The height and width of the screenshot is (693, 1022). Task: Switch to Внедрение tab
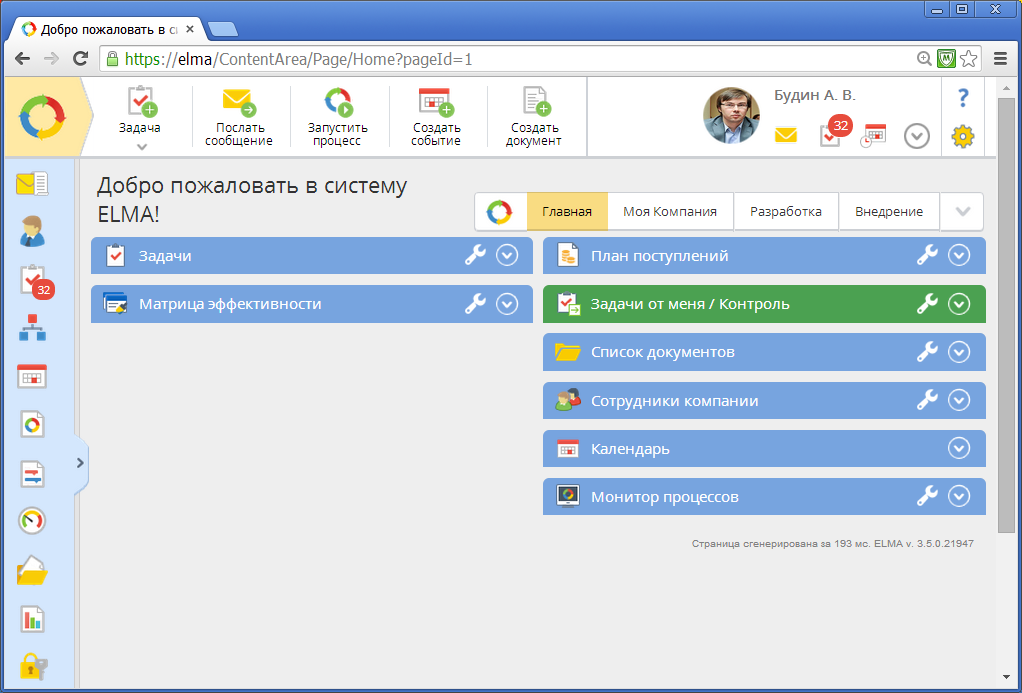[889, 211]
